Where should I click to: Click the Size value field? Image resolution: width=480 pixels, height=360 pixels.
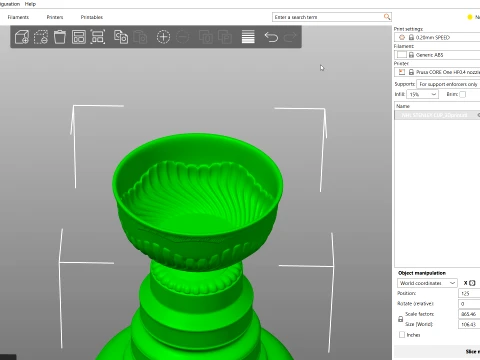coord(469,324)
